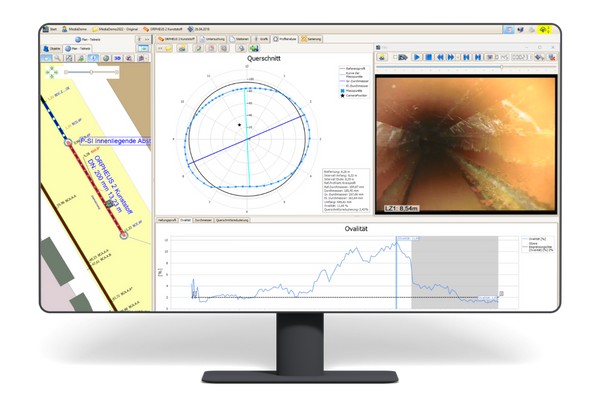600x400 pixels.
Task: Activate the magnifier zoom tool in the map toolbar
Action: pyautogui.click(x=57, y=58)
